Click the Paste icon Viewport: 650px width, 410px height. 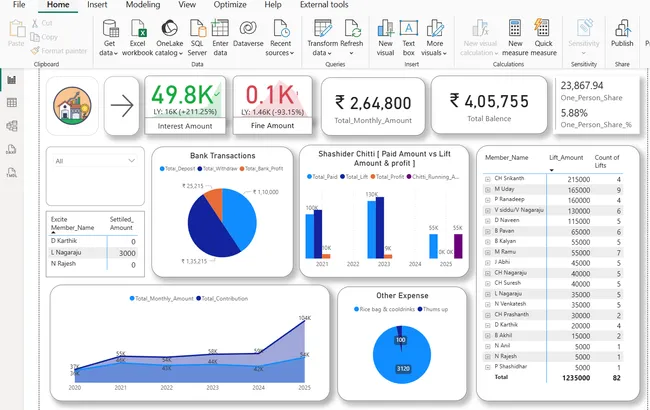17,29
